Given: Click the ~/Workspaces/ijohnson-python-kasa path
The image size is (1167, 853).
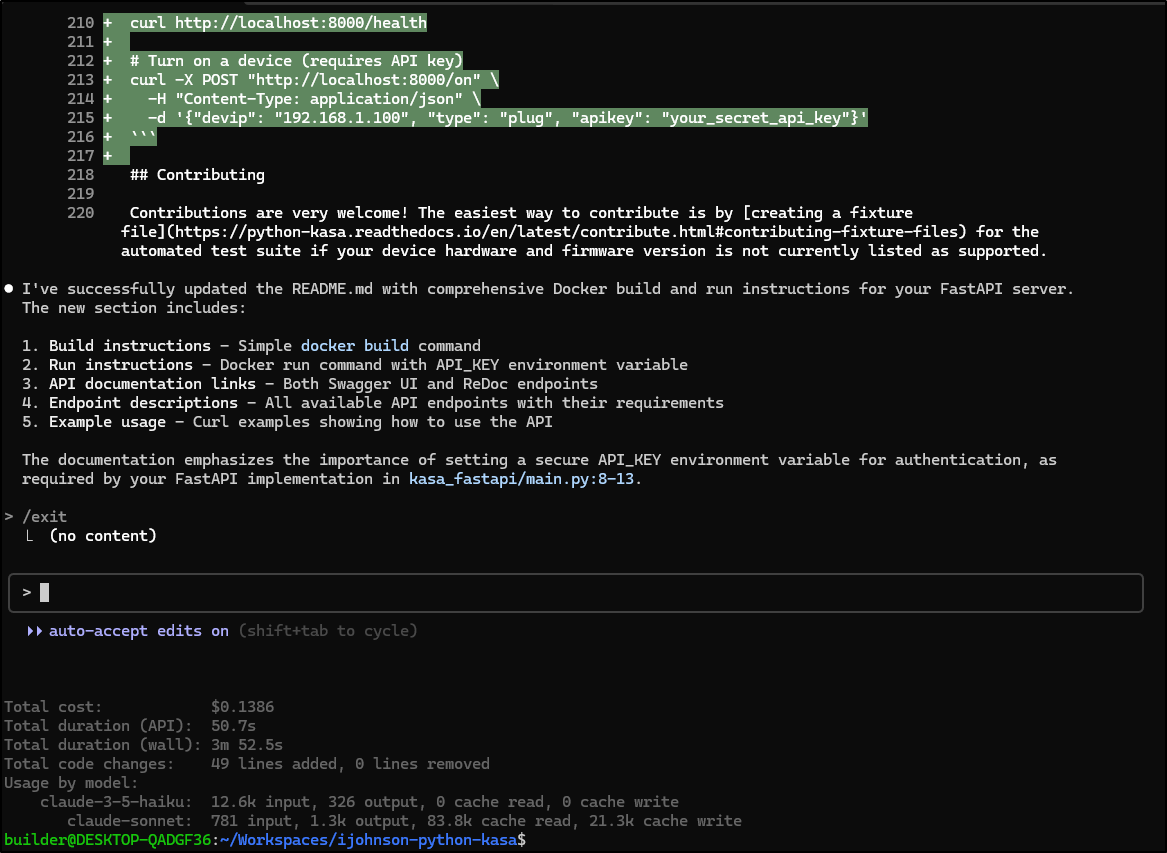Looking at the screenshot, I should pos(368,840).
